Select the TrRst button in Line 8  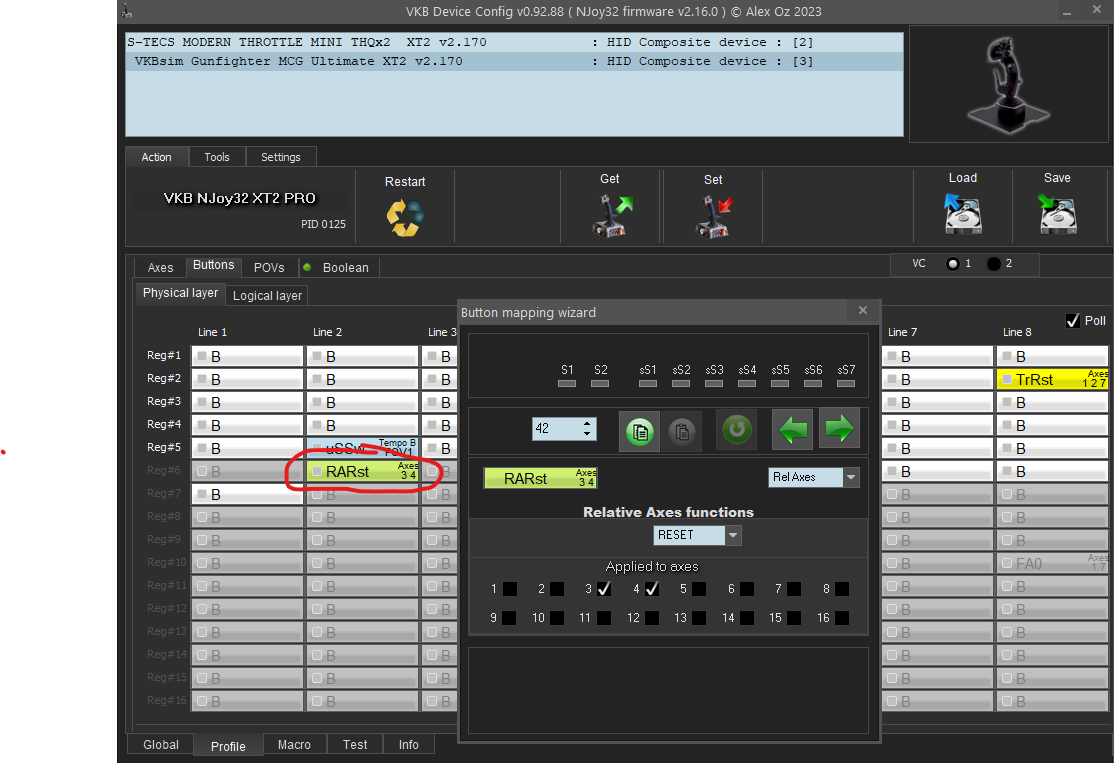pos(1052,380)
